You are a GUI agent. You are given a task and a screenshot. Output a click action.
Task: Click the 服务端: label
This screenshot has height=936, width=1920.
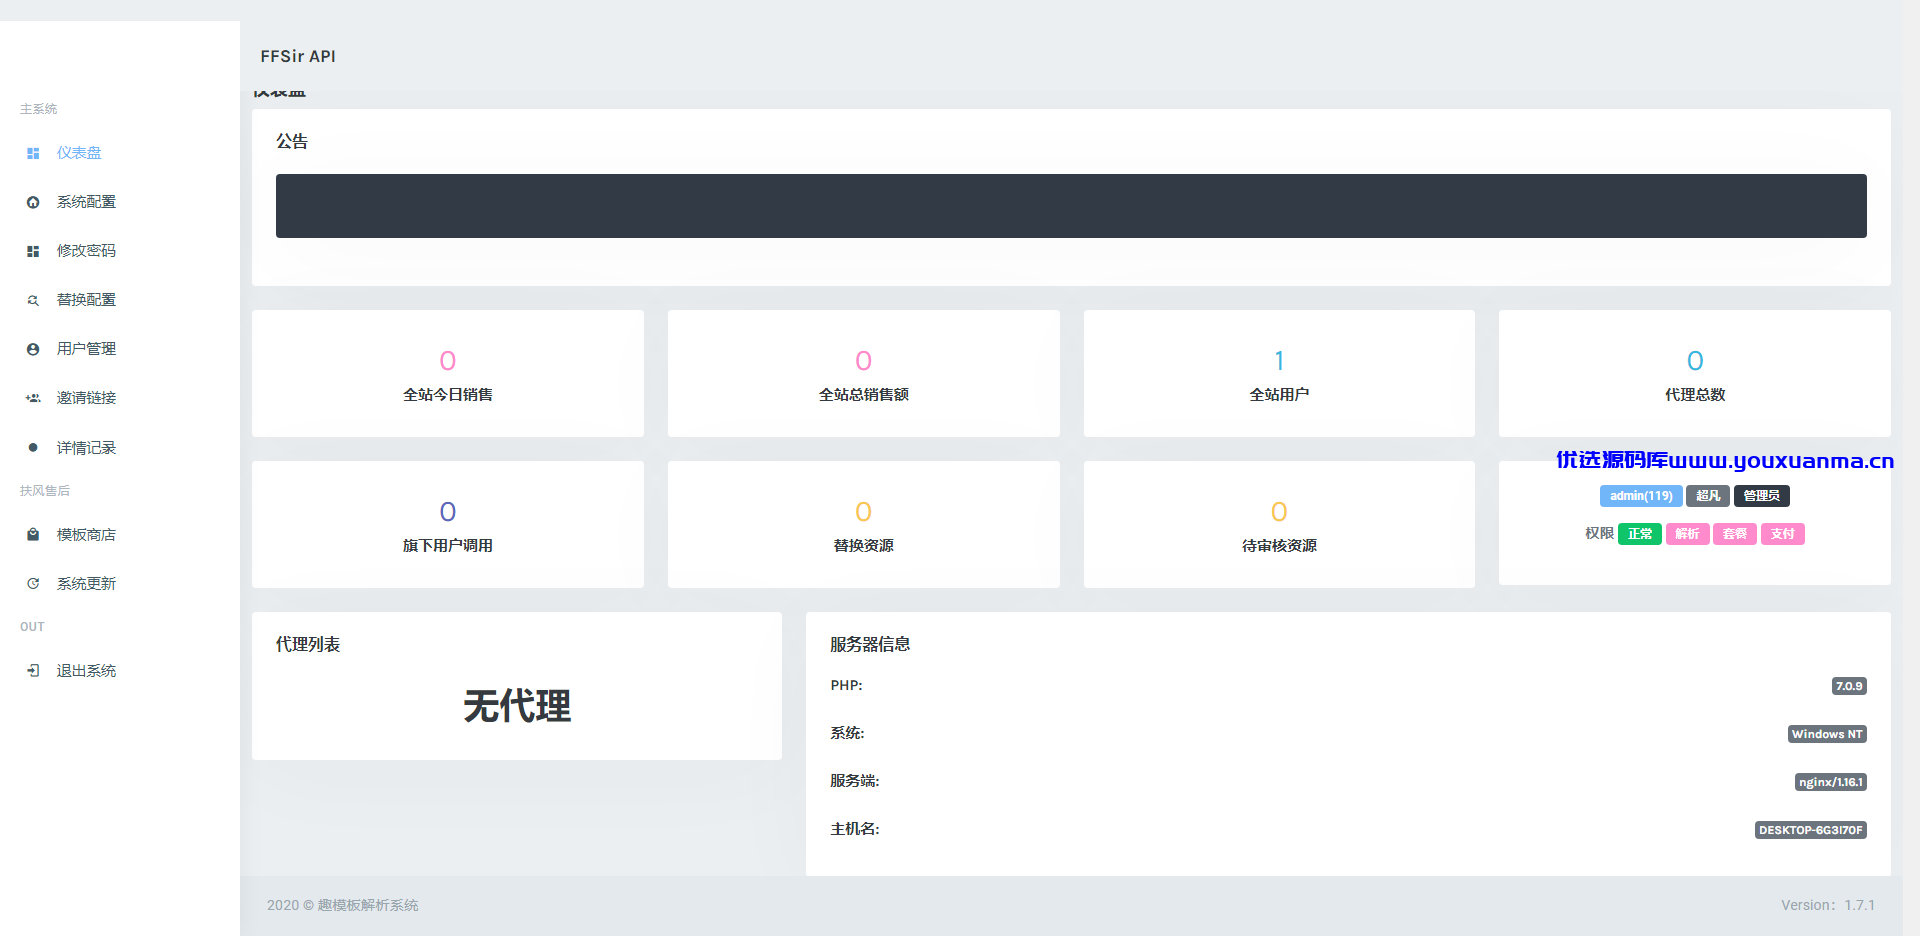(855, 781)
